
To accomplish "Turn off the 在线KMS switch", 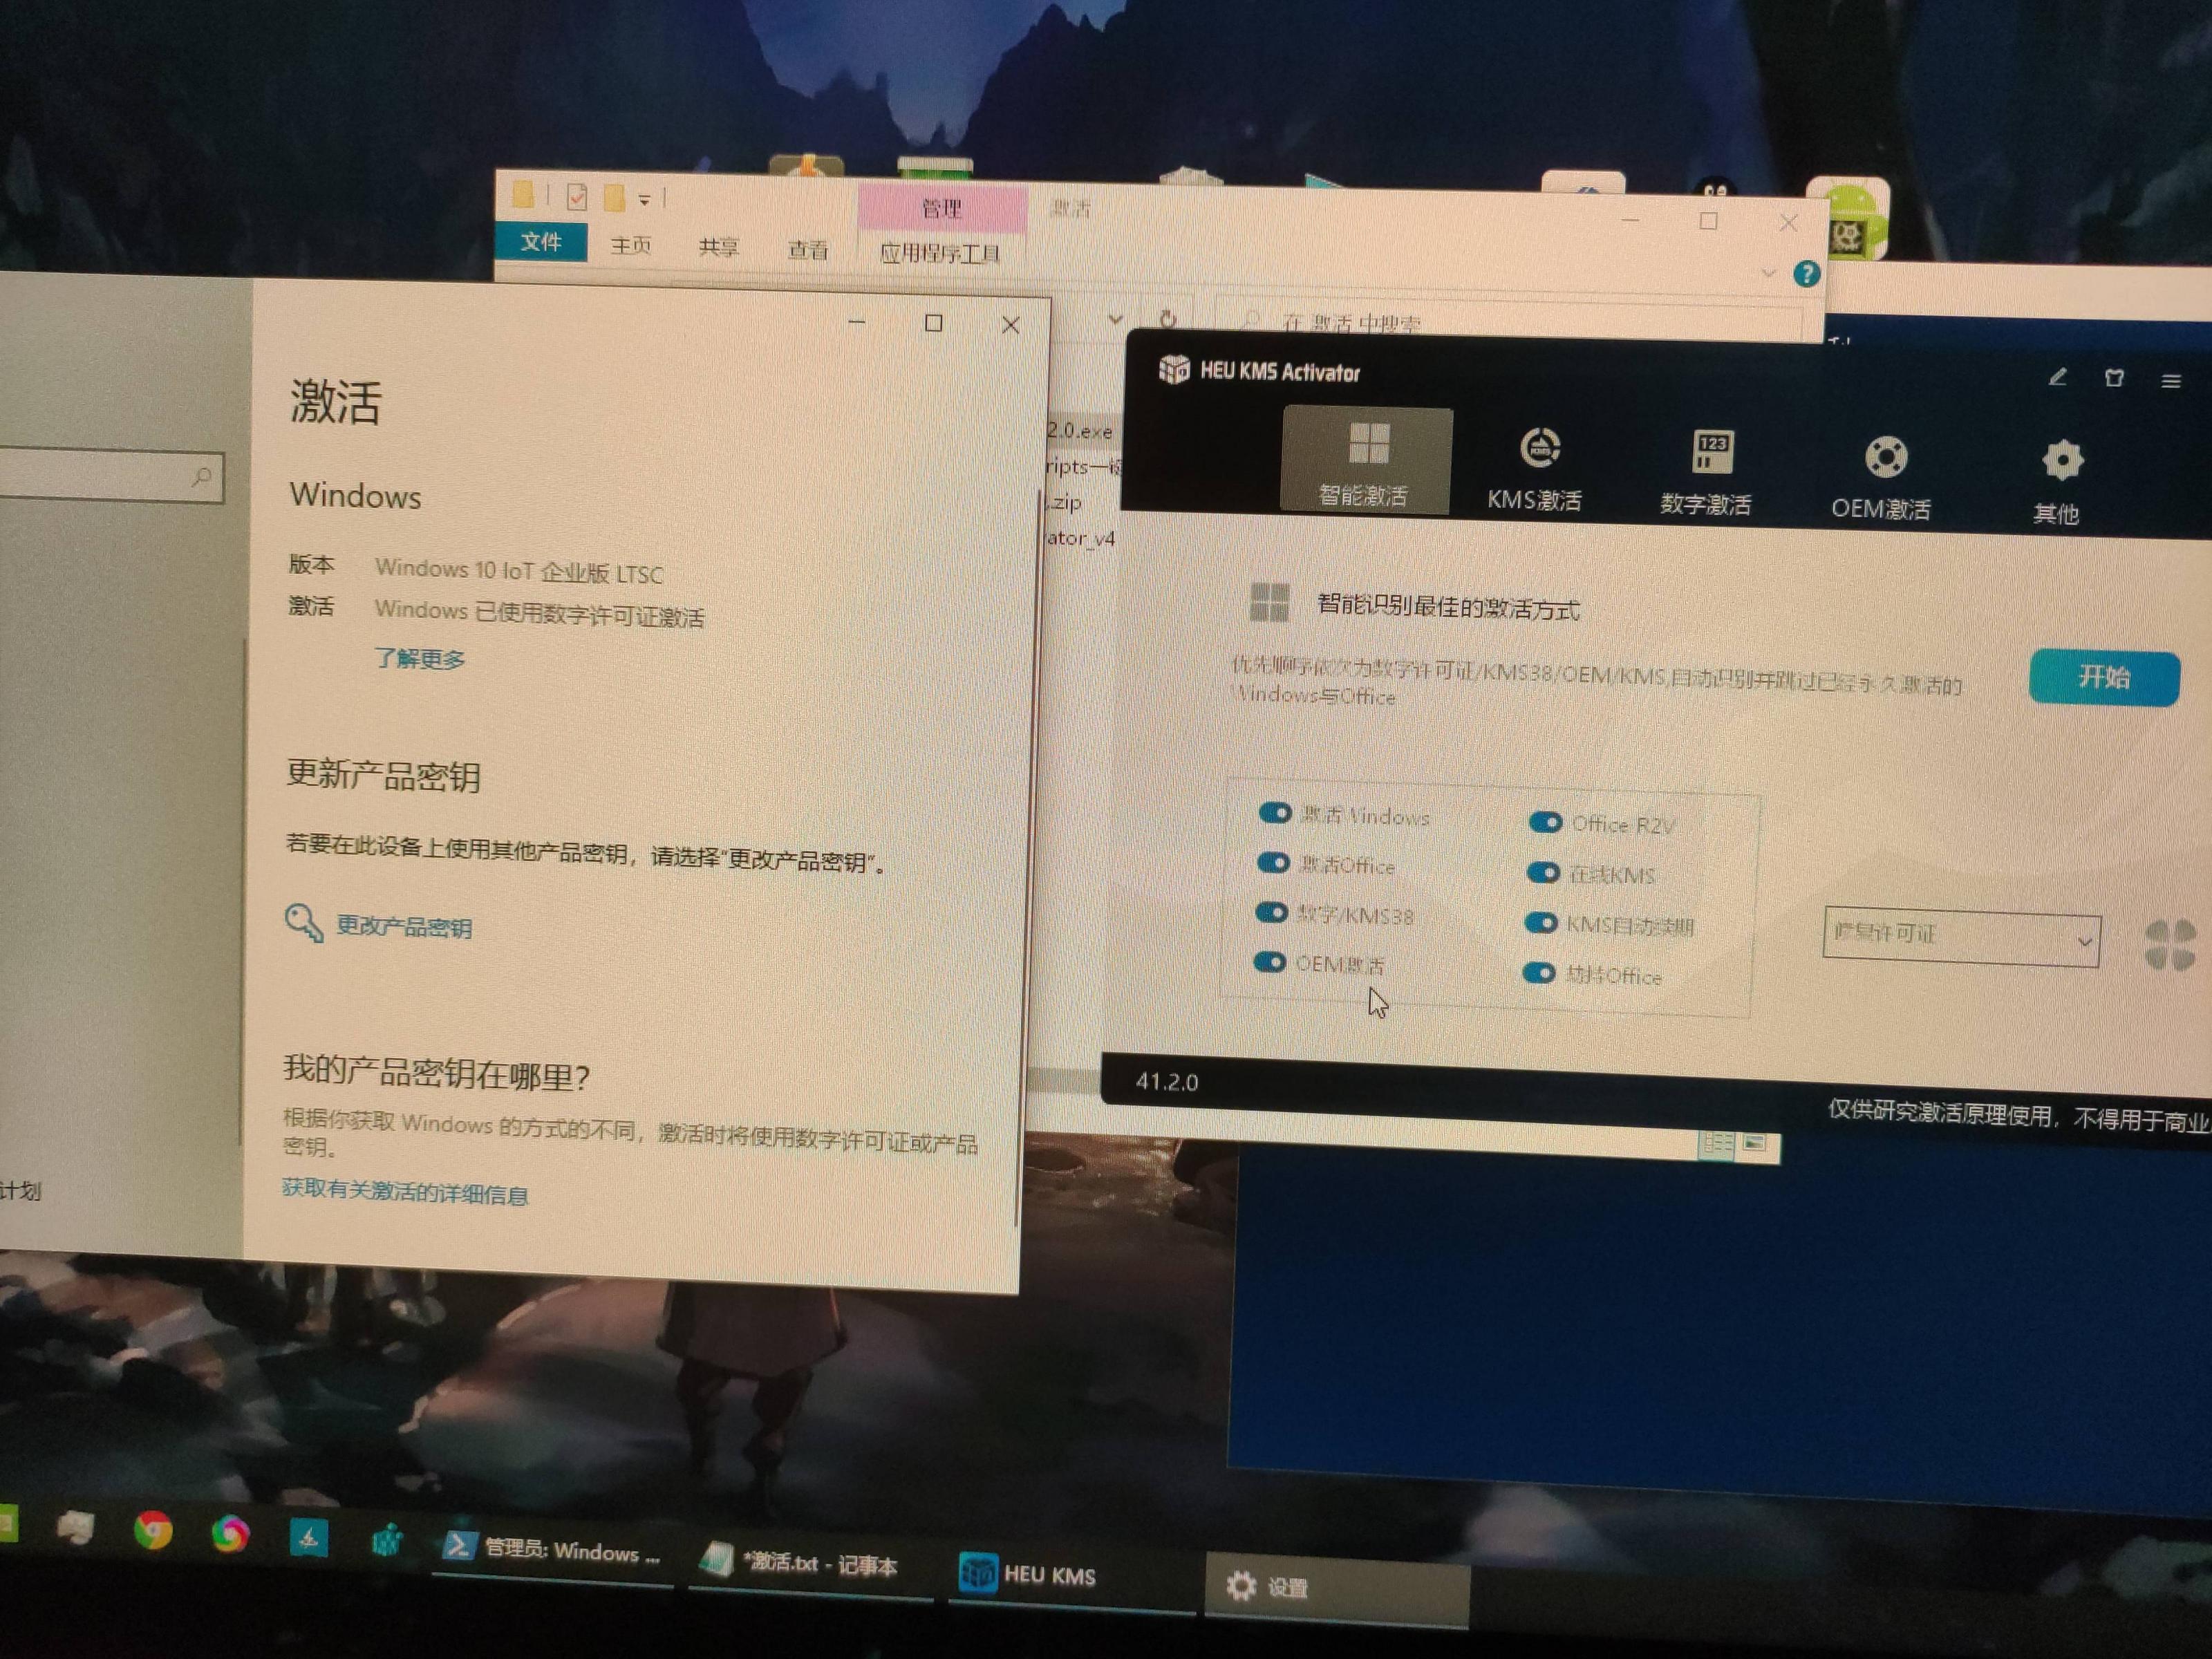I will (1543, 873).
